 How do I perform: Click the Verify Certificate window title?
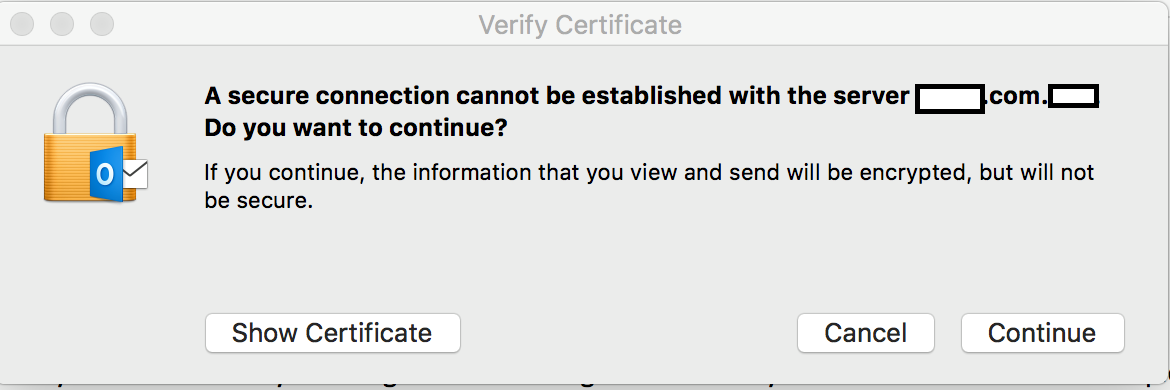click(x=580, y=25)
